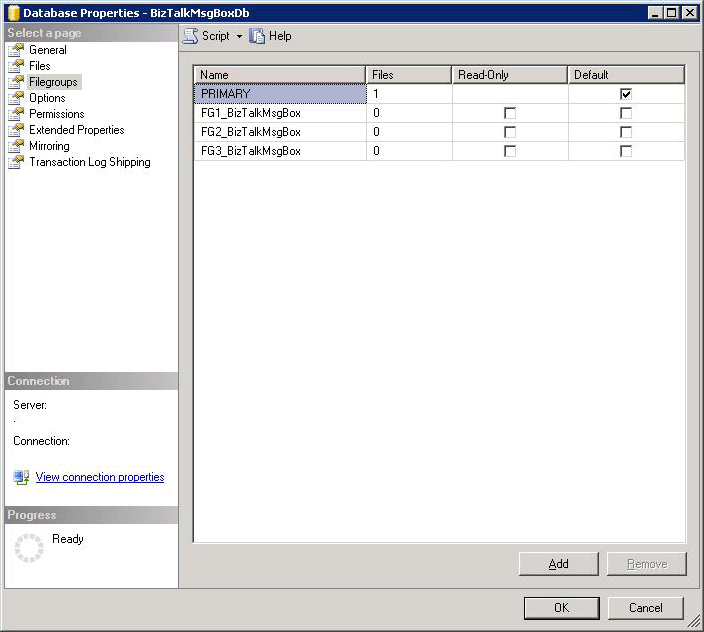Click the Read-Only column header
704x632 pixels.
point(510,75)
